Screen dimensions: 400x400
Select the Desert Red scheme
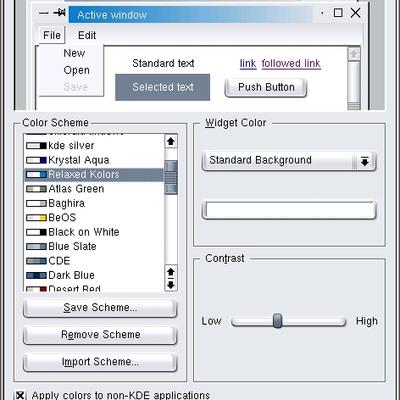94,288
